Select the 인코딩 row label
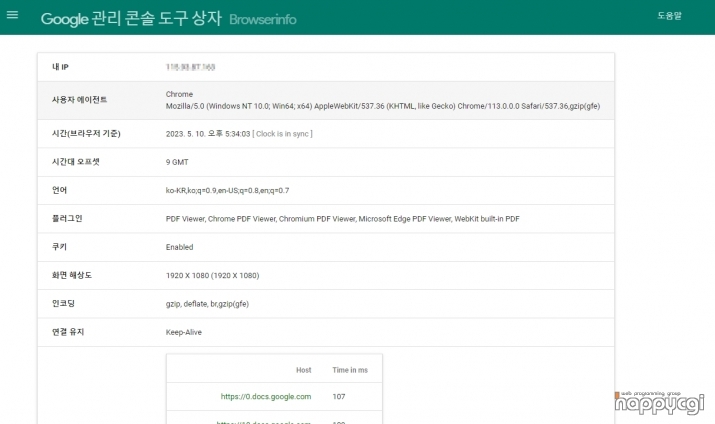This screenshot has height=424, width=715. (63, 303)
